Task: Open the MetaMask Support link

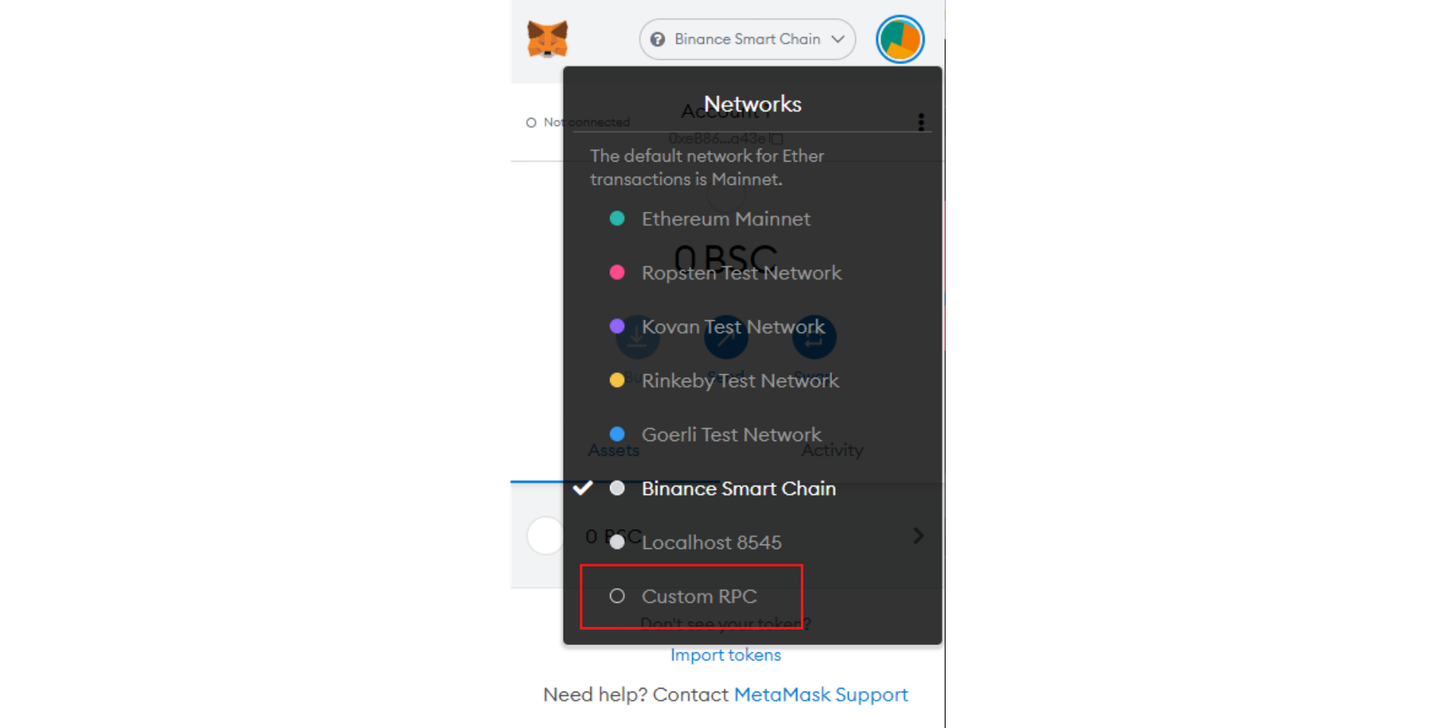Action: click(x=821, y=694)
